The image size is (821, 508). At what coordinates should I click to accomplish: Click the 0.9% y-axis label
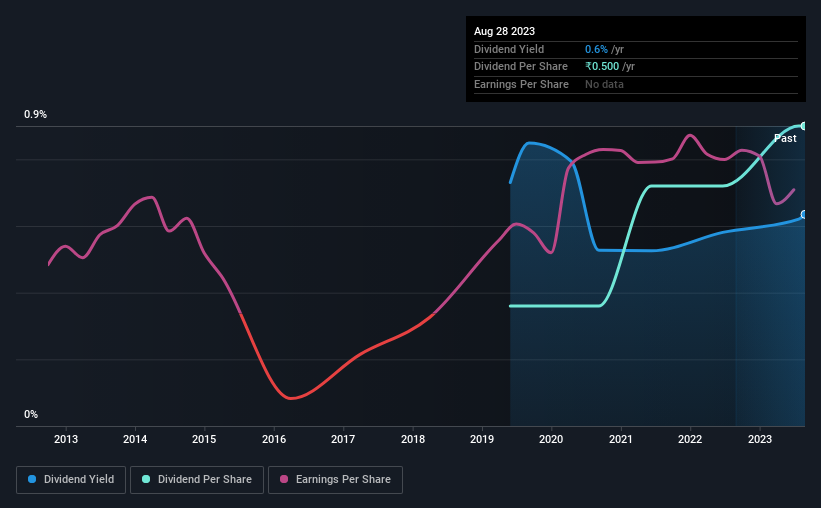(x=35, y=114)
